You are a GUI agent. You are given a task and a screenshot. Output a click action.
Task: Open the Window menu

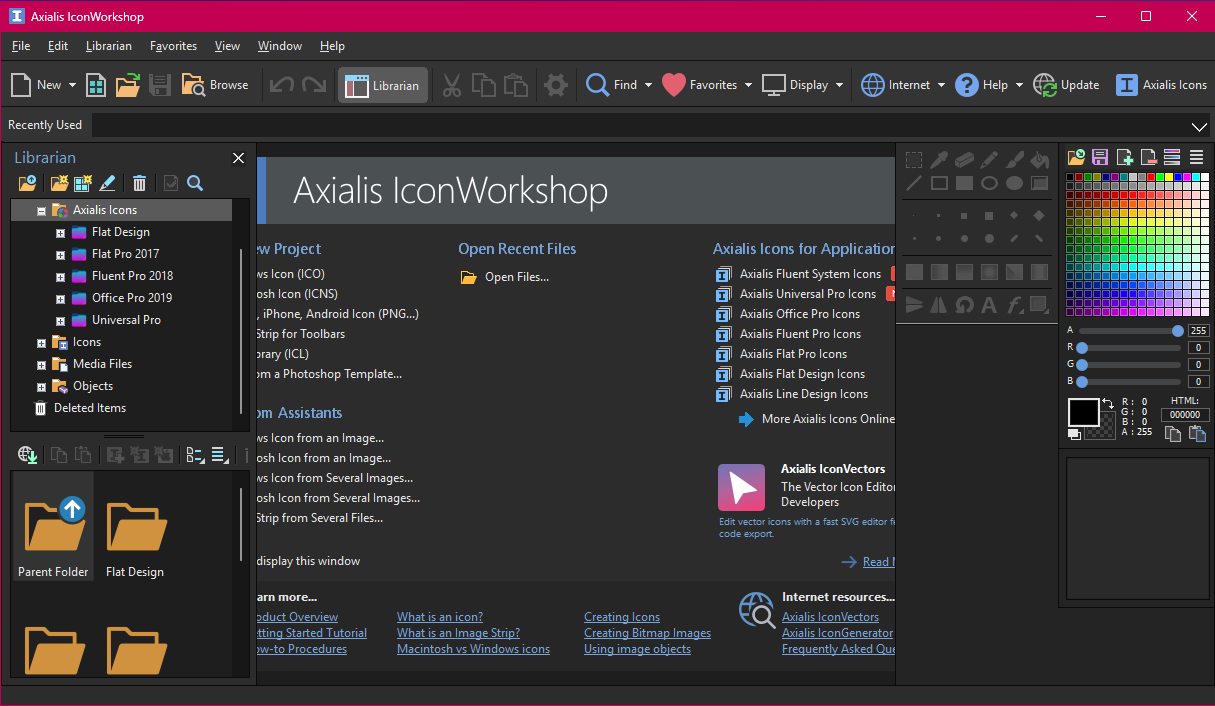(279, 46)
